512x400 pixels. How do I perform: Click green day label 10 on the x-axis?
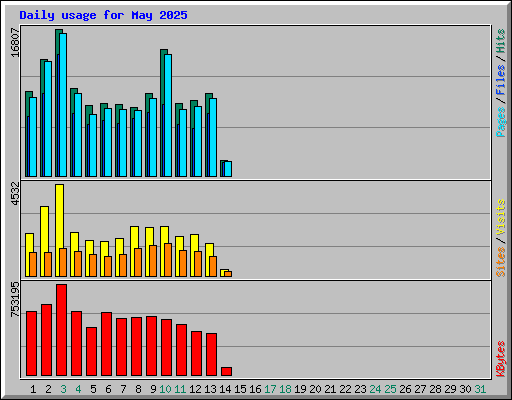tap(165, 389)
